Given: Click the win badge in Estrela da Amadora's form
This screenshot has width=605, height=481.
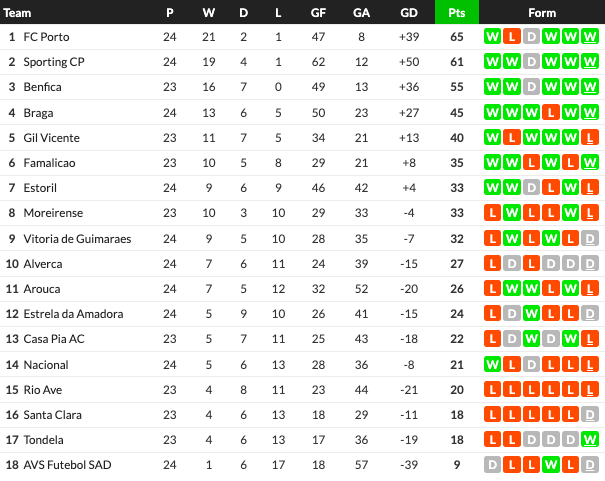Looking at the screenshot, I should click(531, 313).
